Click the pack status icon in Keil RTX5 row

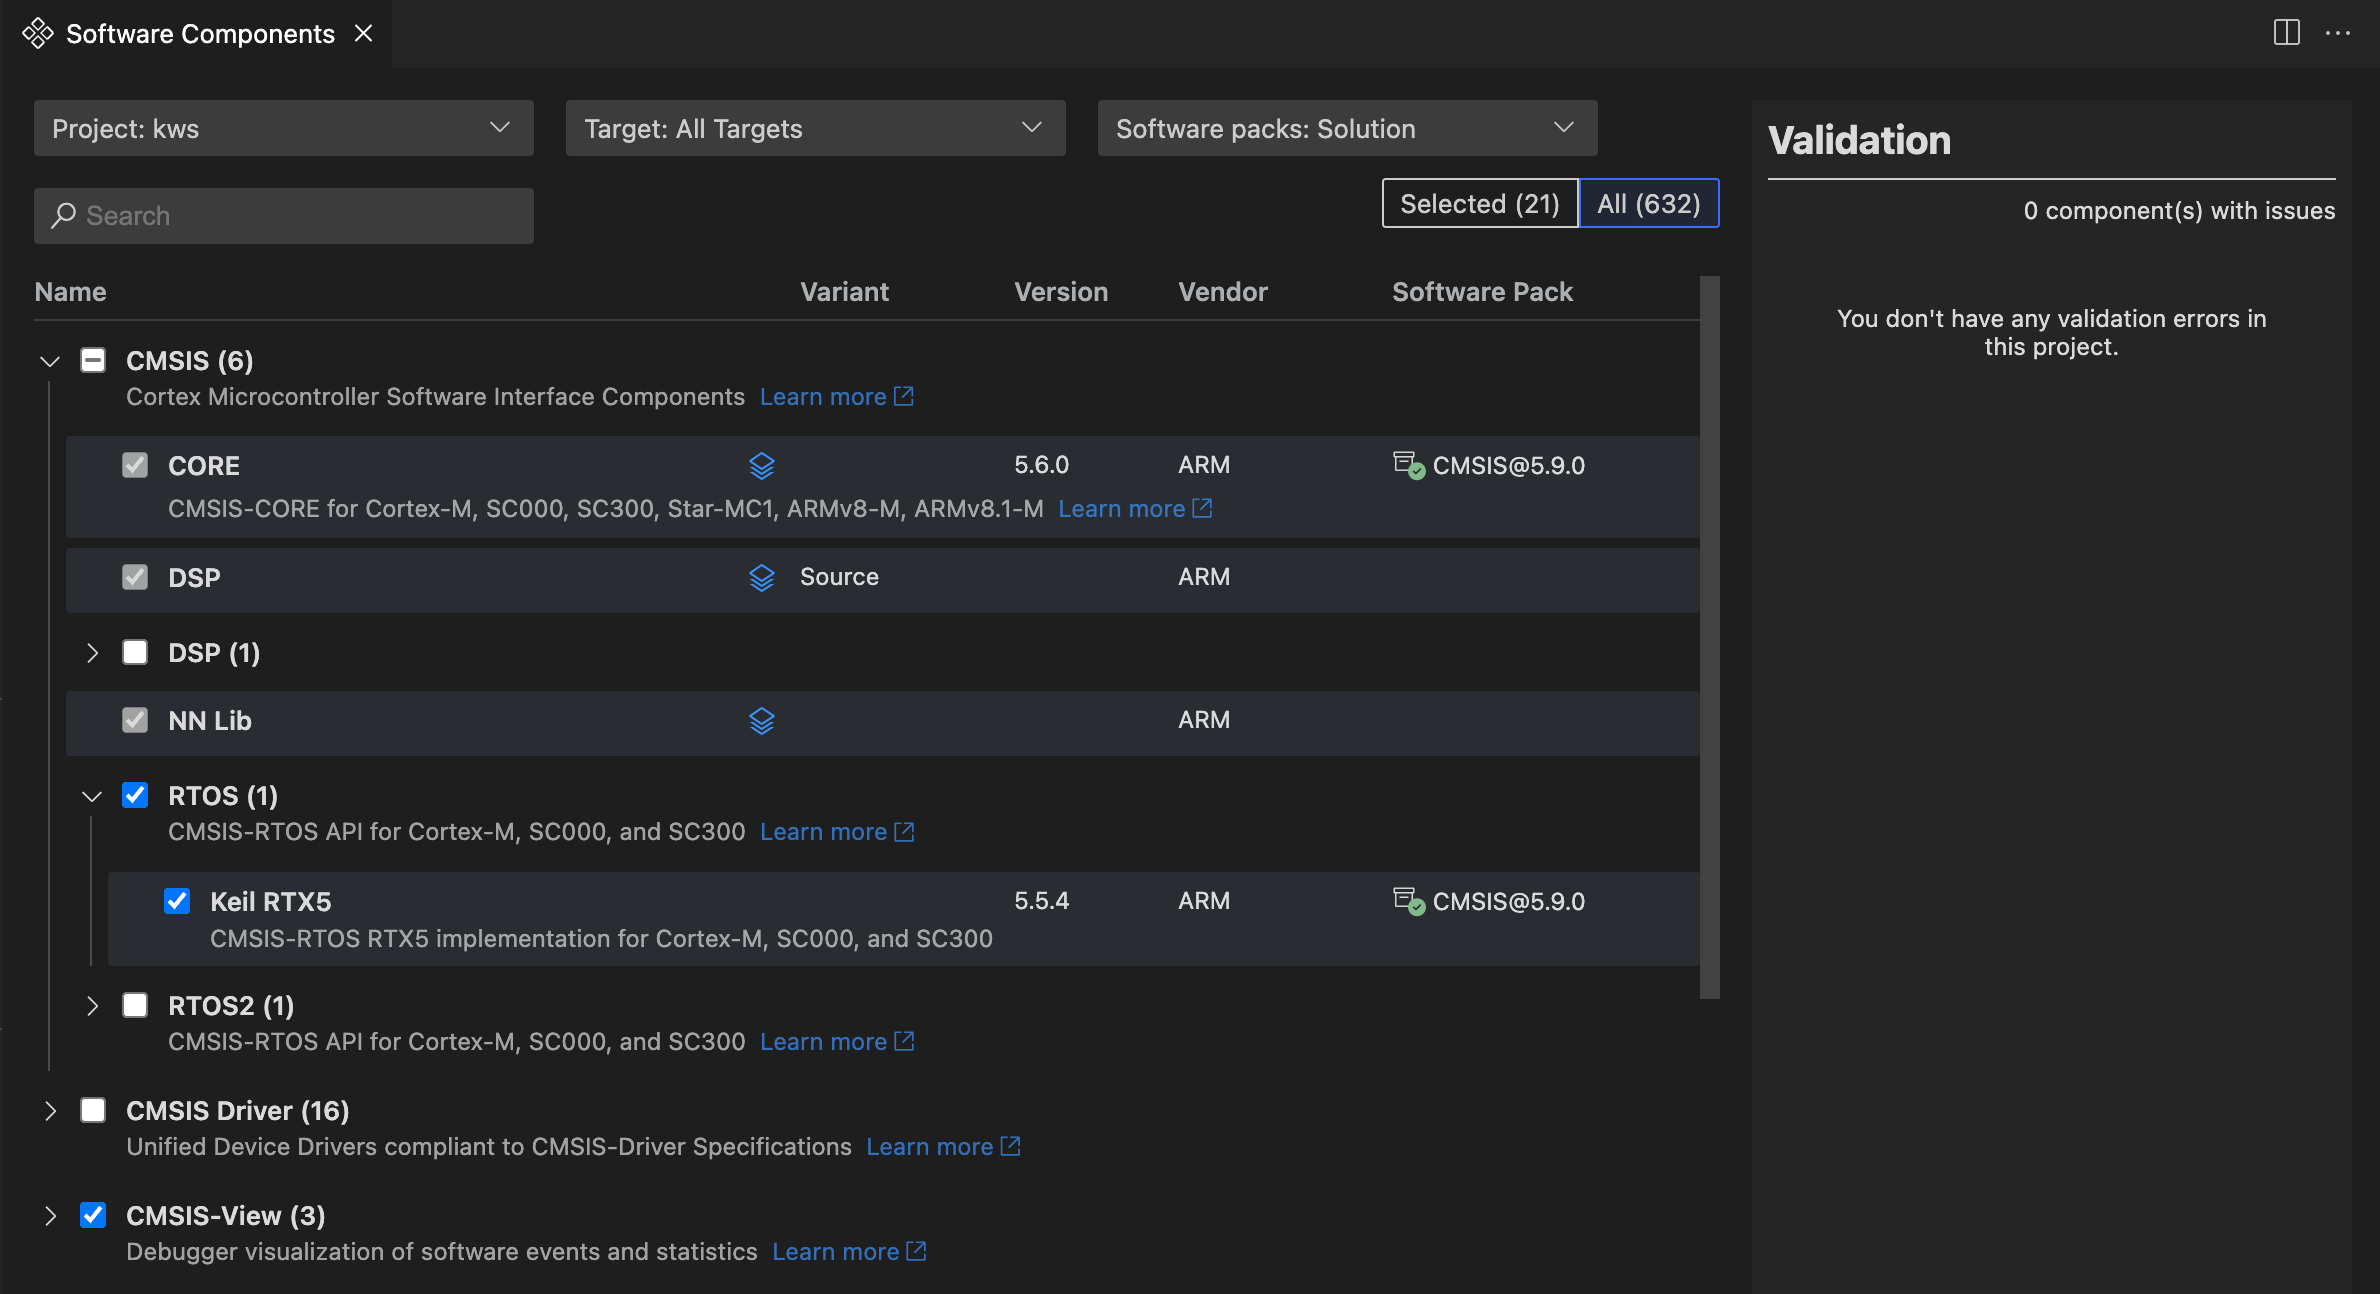[x=1409, y=901]
